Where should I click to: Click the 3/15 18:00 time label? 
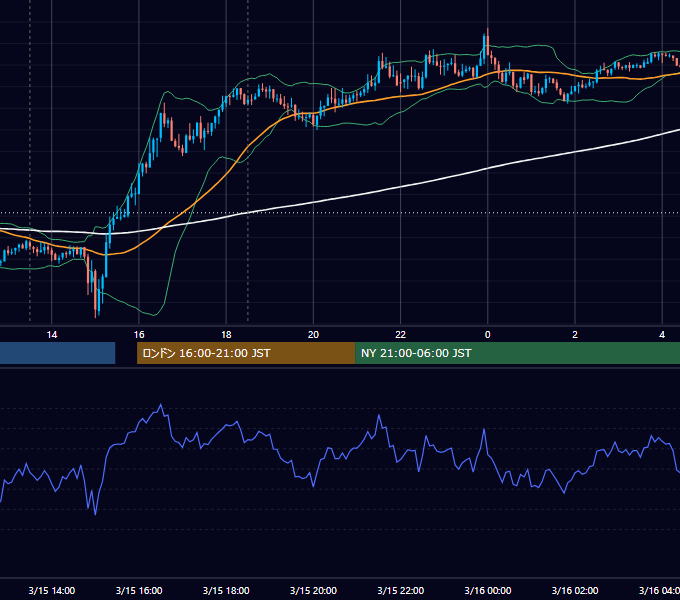(x=226, y=590)
